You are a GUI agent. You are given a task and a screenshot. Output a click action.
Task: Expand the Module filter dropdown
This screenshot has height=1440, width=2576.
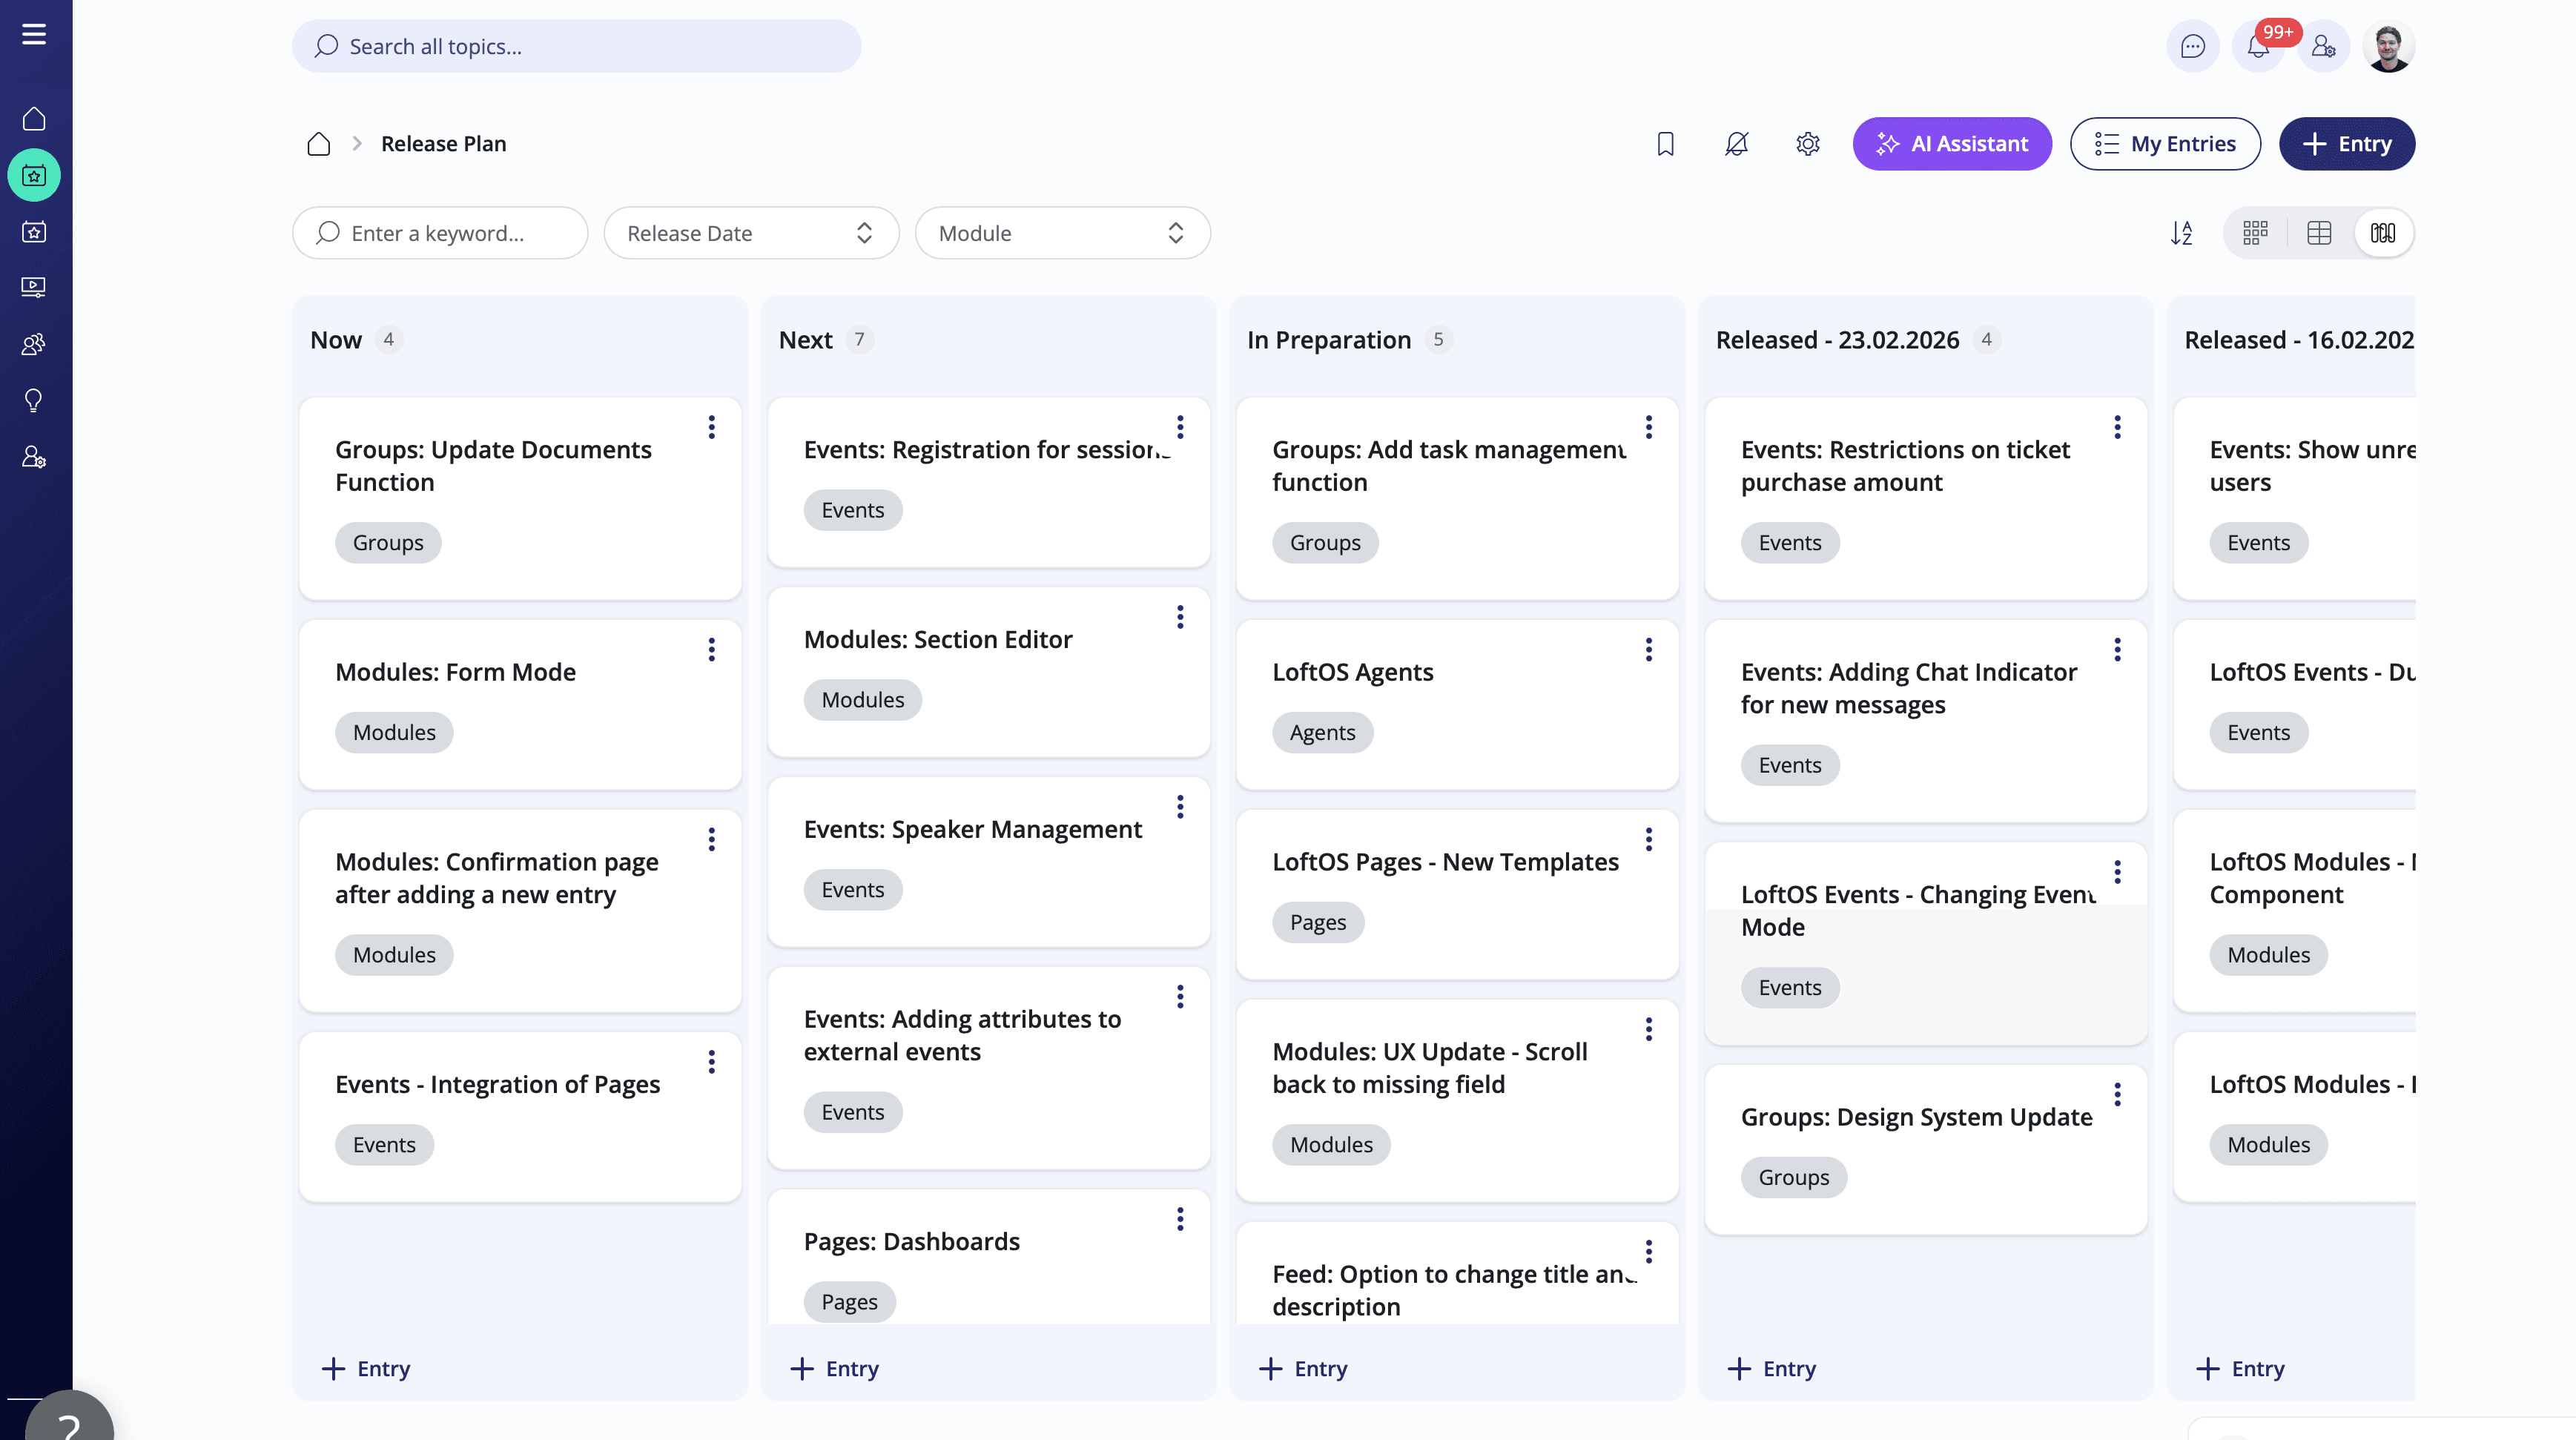1062,233
